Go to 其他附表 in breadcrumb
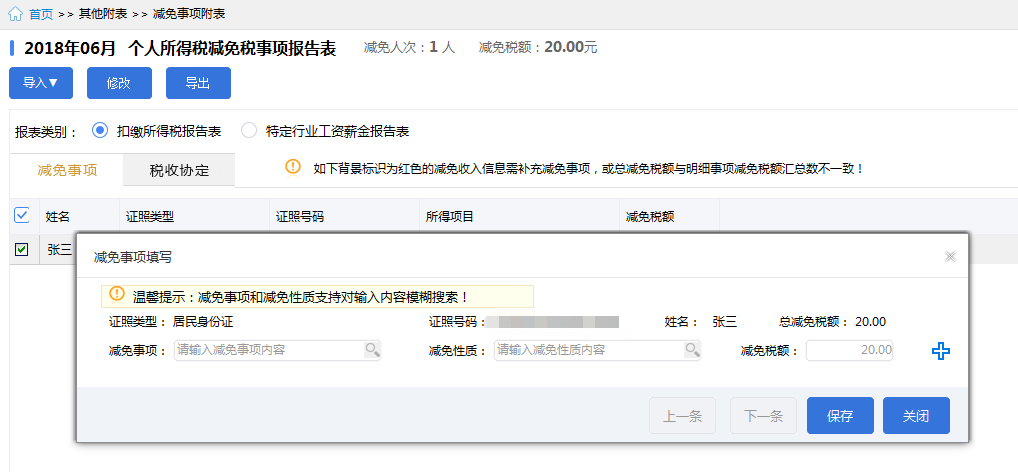Image resolution: width=1018 pixels, height=472 pixels. tap(103, 14)
